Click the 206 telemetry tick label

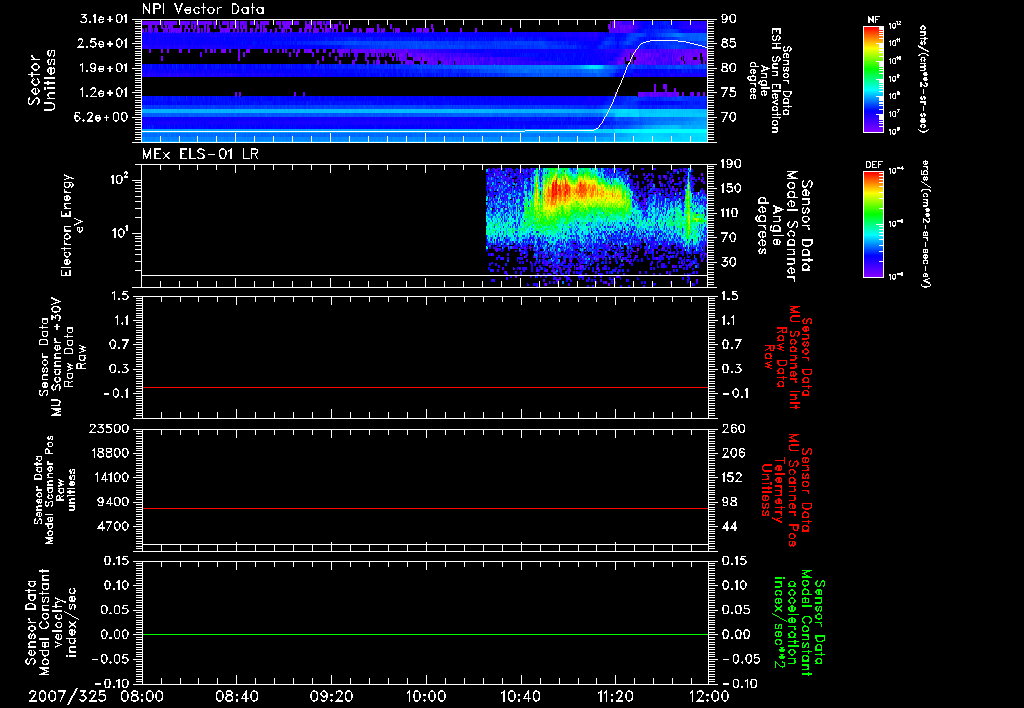732,453
